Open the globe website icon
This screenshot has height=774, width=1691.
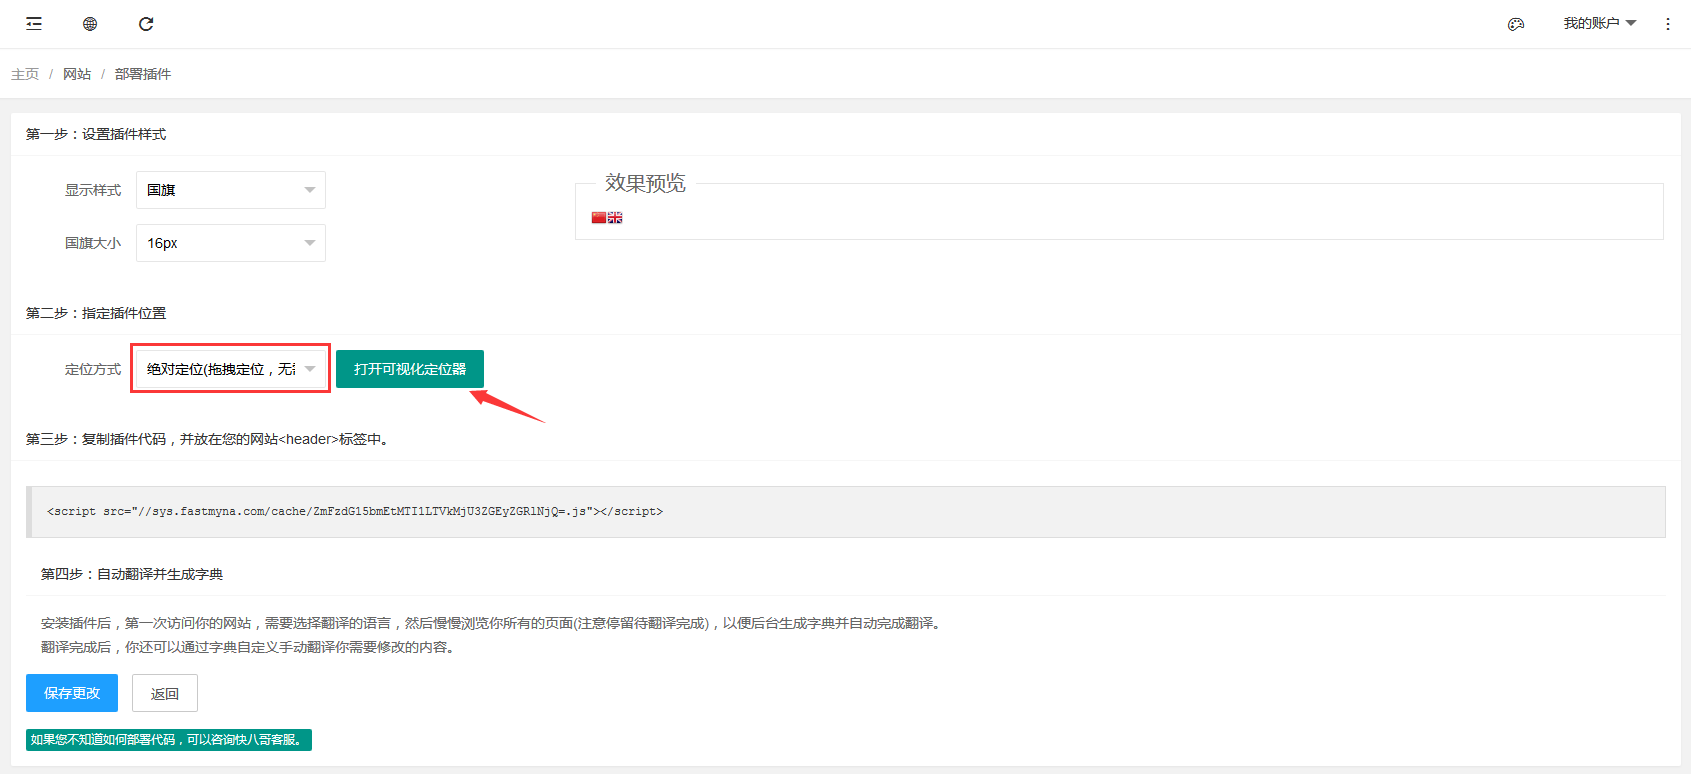click(x=90, y=24)
